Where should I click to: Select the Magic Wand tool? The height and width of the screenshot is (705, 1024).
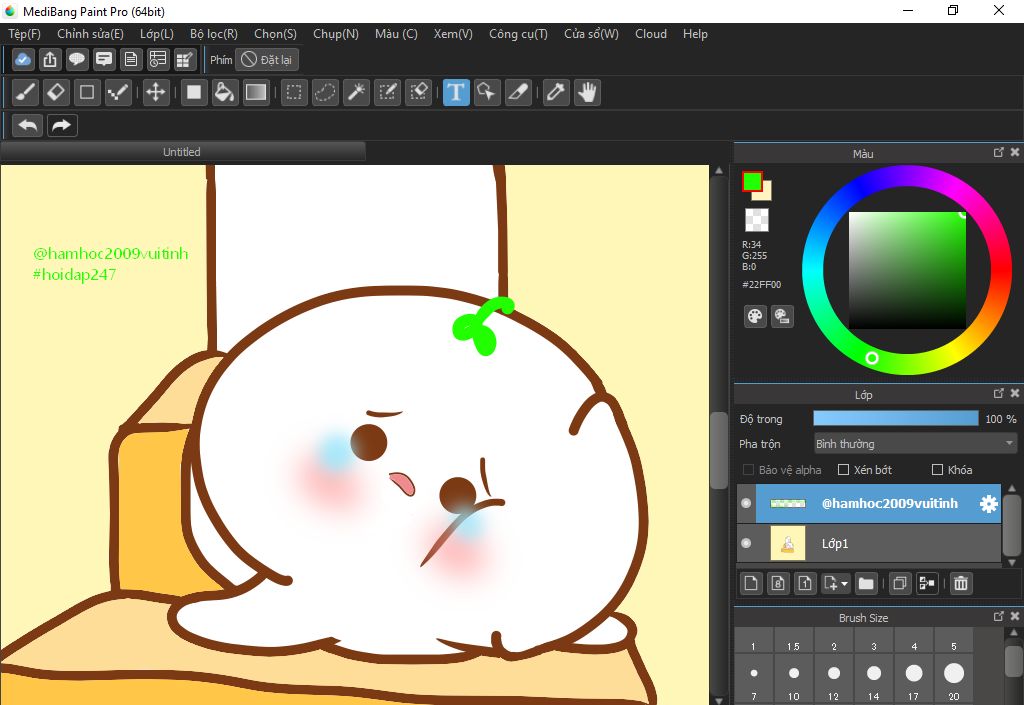click(x=356, y=92)
